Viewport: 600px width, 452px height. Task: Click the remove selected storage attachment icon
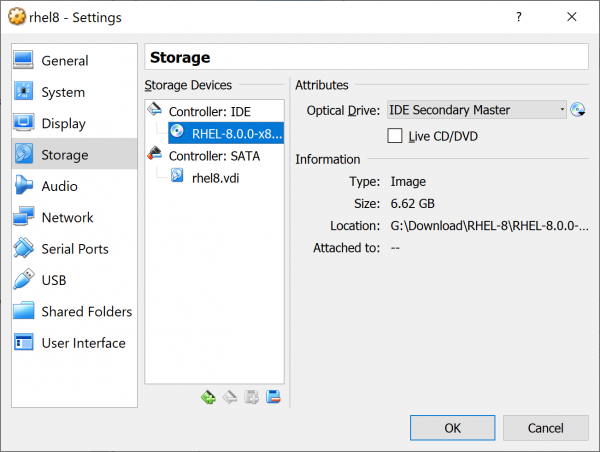(273, 397)
